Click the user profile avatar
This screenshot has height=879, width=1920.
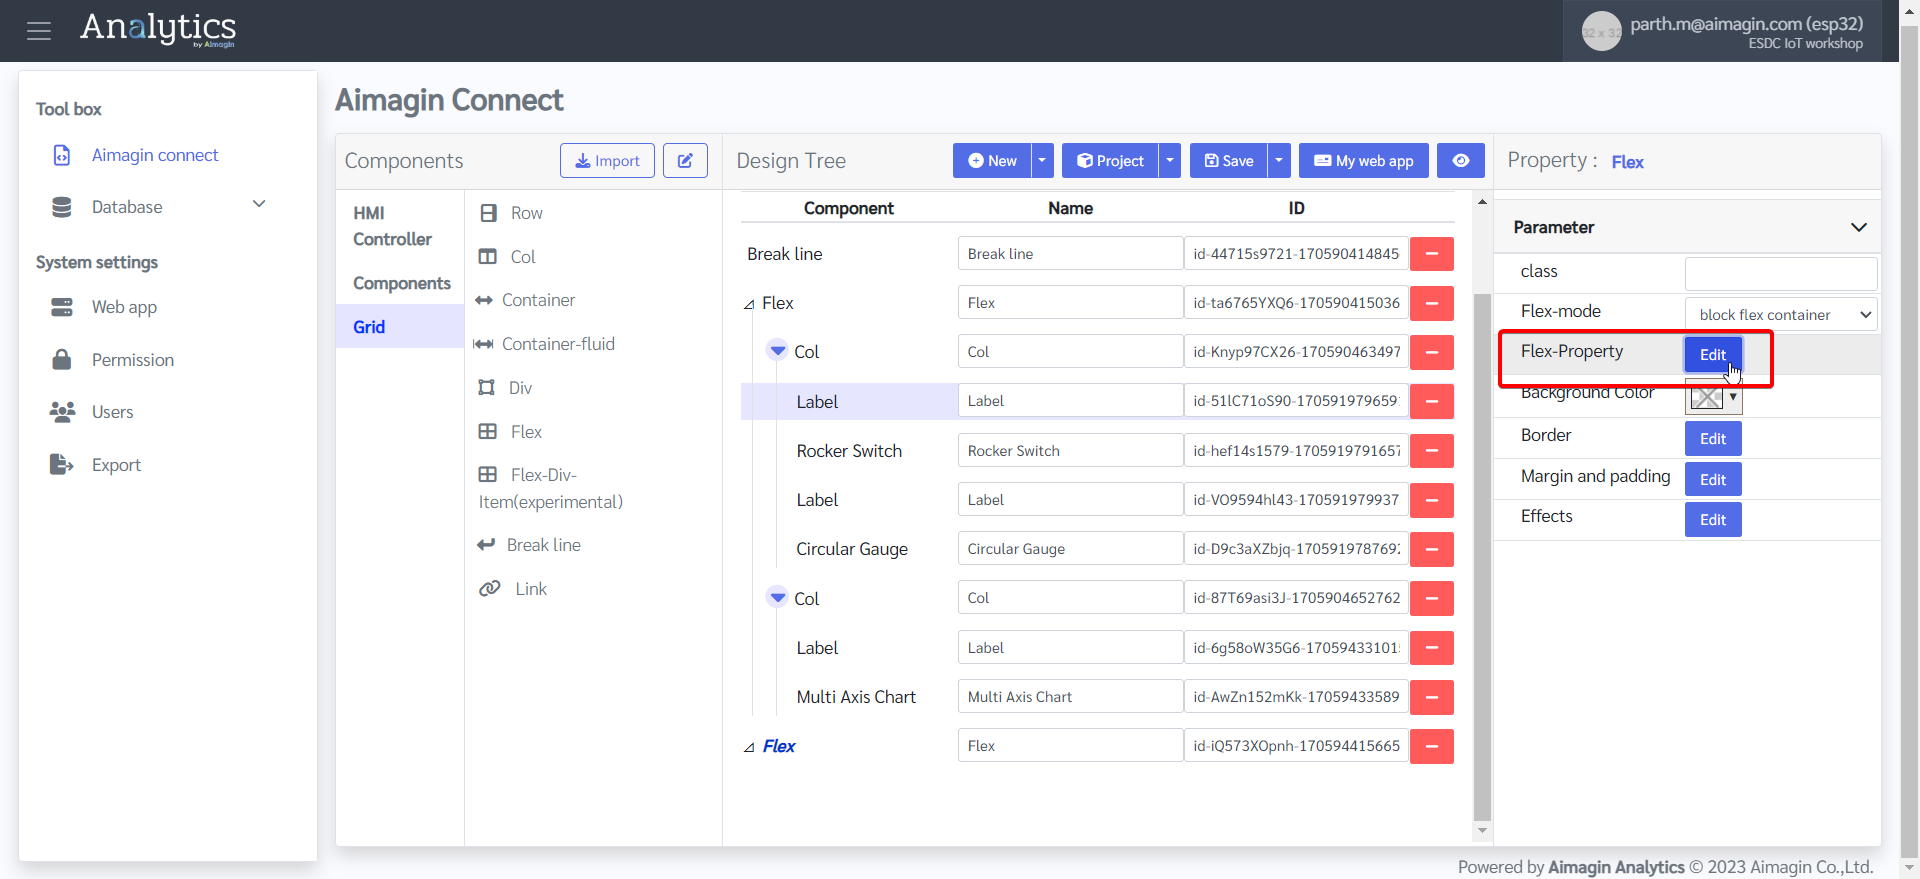1601,31
